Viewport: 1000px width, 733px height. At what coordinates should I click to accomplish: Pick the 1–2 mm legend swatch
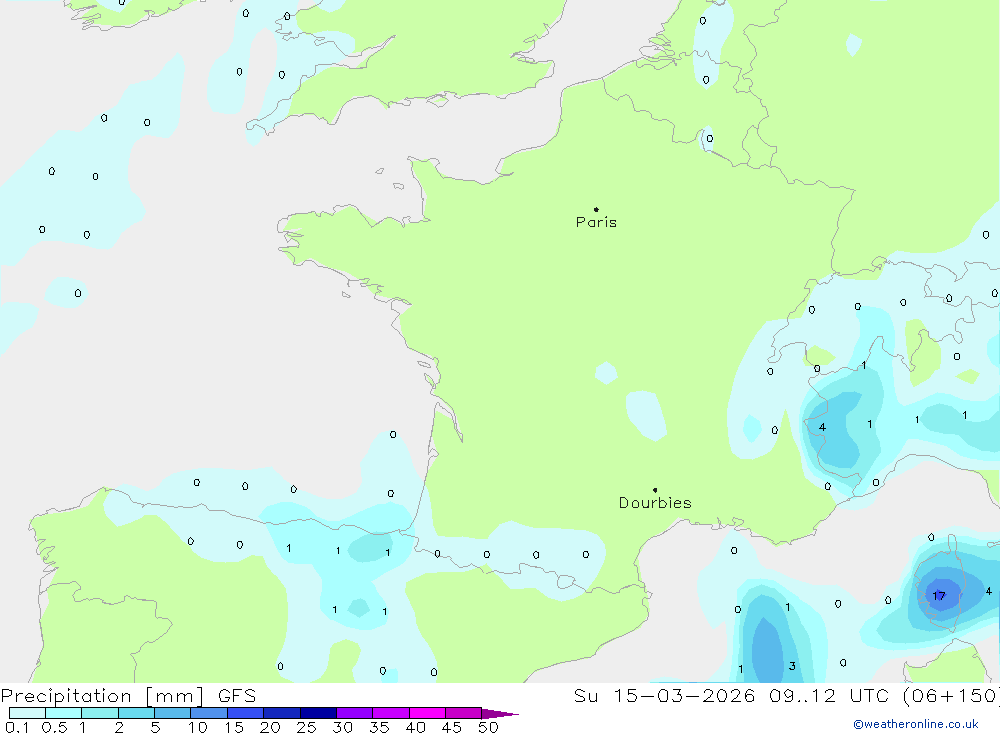(99, 713)
